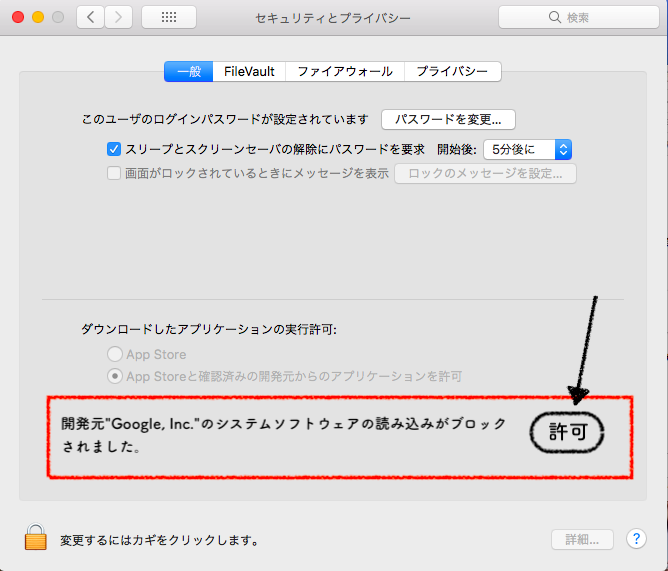
Task: Click the 検索 search field
Action: (x=578, y=17)
